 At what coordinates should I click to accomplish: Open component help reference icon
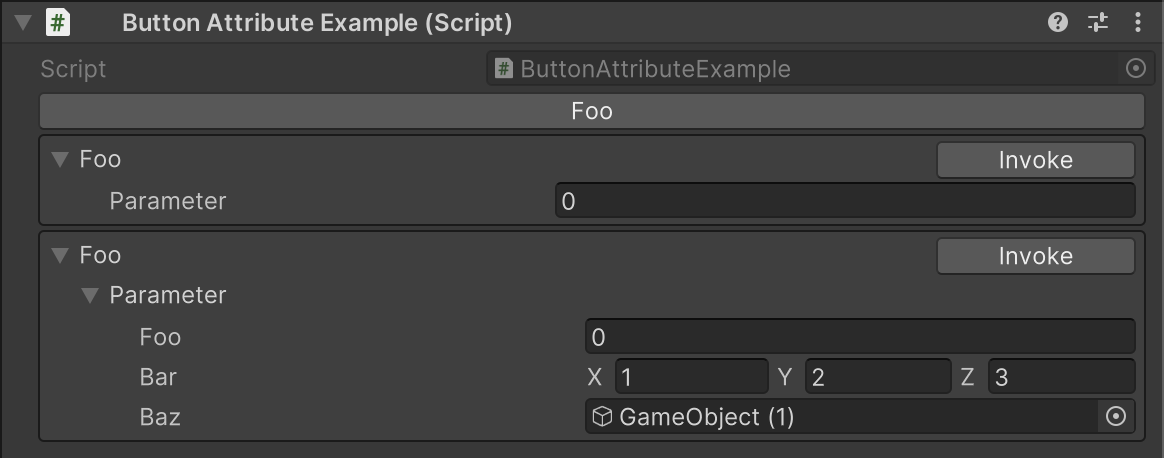tap(1058, 22)
